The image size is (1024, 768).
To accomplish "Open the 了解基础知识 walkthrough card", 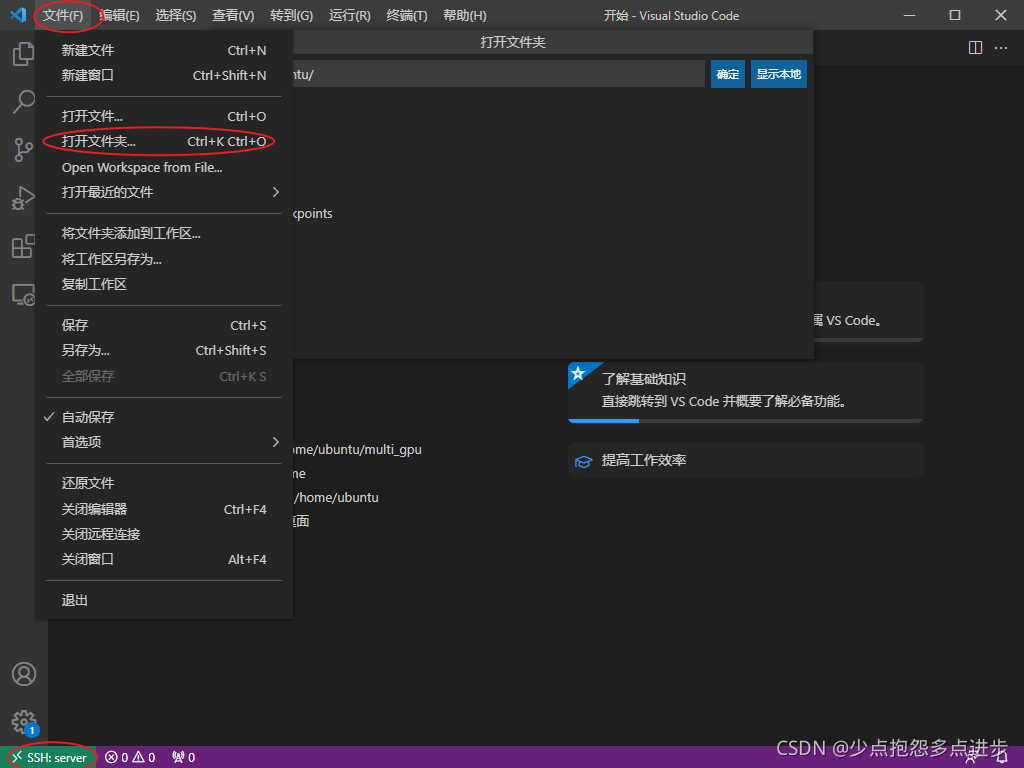I will pyautogui.click(x=745, y=392).
